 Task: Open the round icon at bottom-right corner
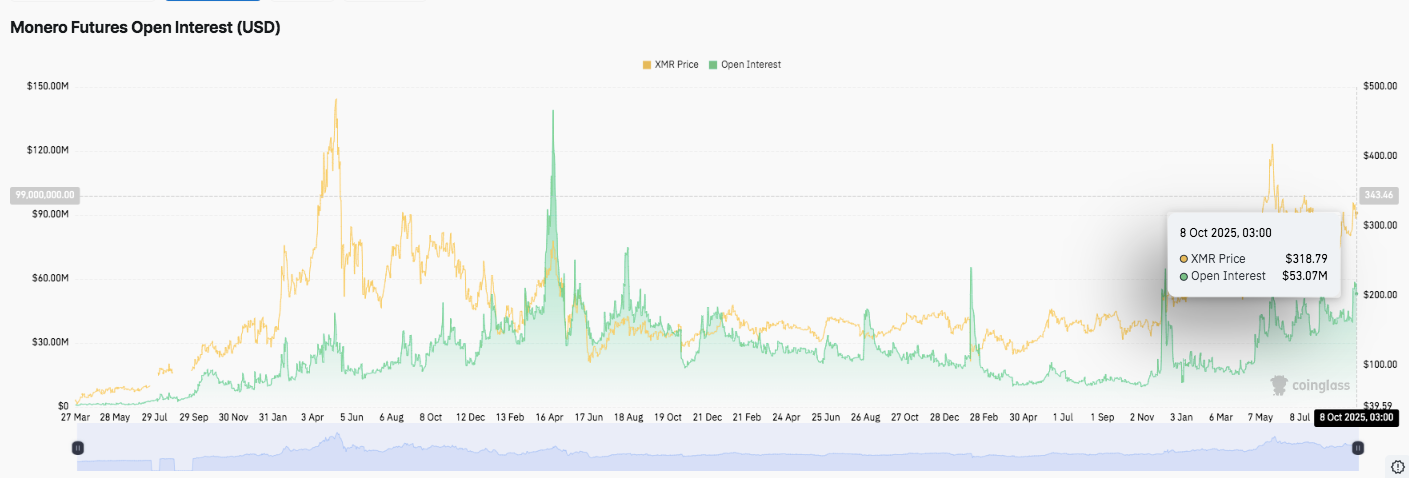(1398, 466)
